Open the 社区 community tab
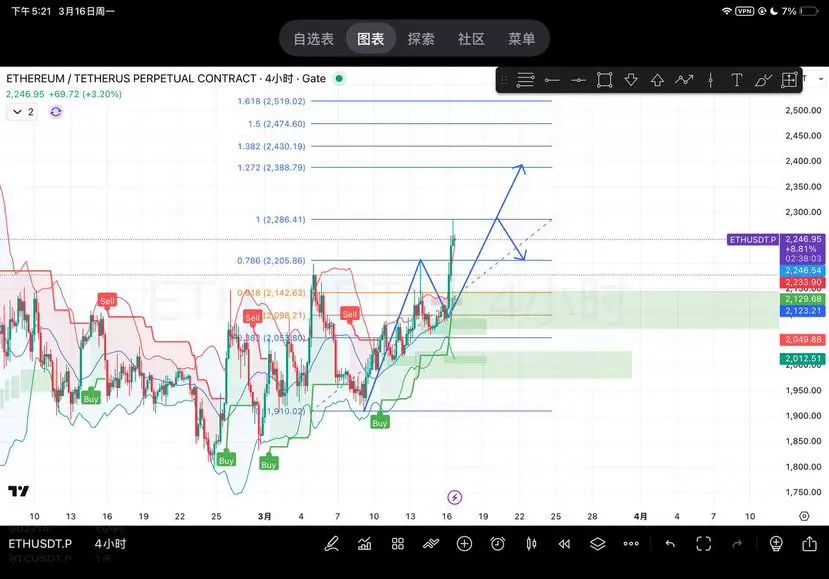Screen dimensions: 829x579 pos(471,39)
